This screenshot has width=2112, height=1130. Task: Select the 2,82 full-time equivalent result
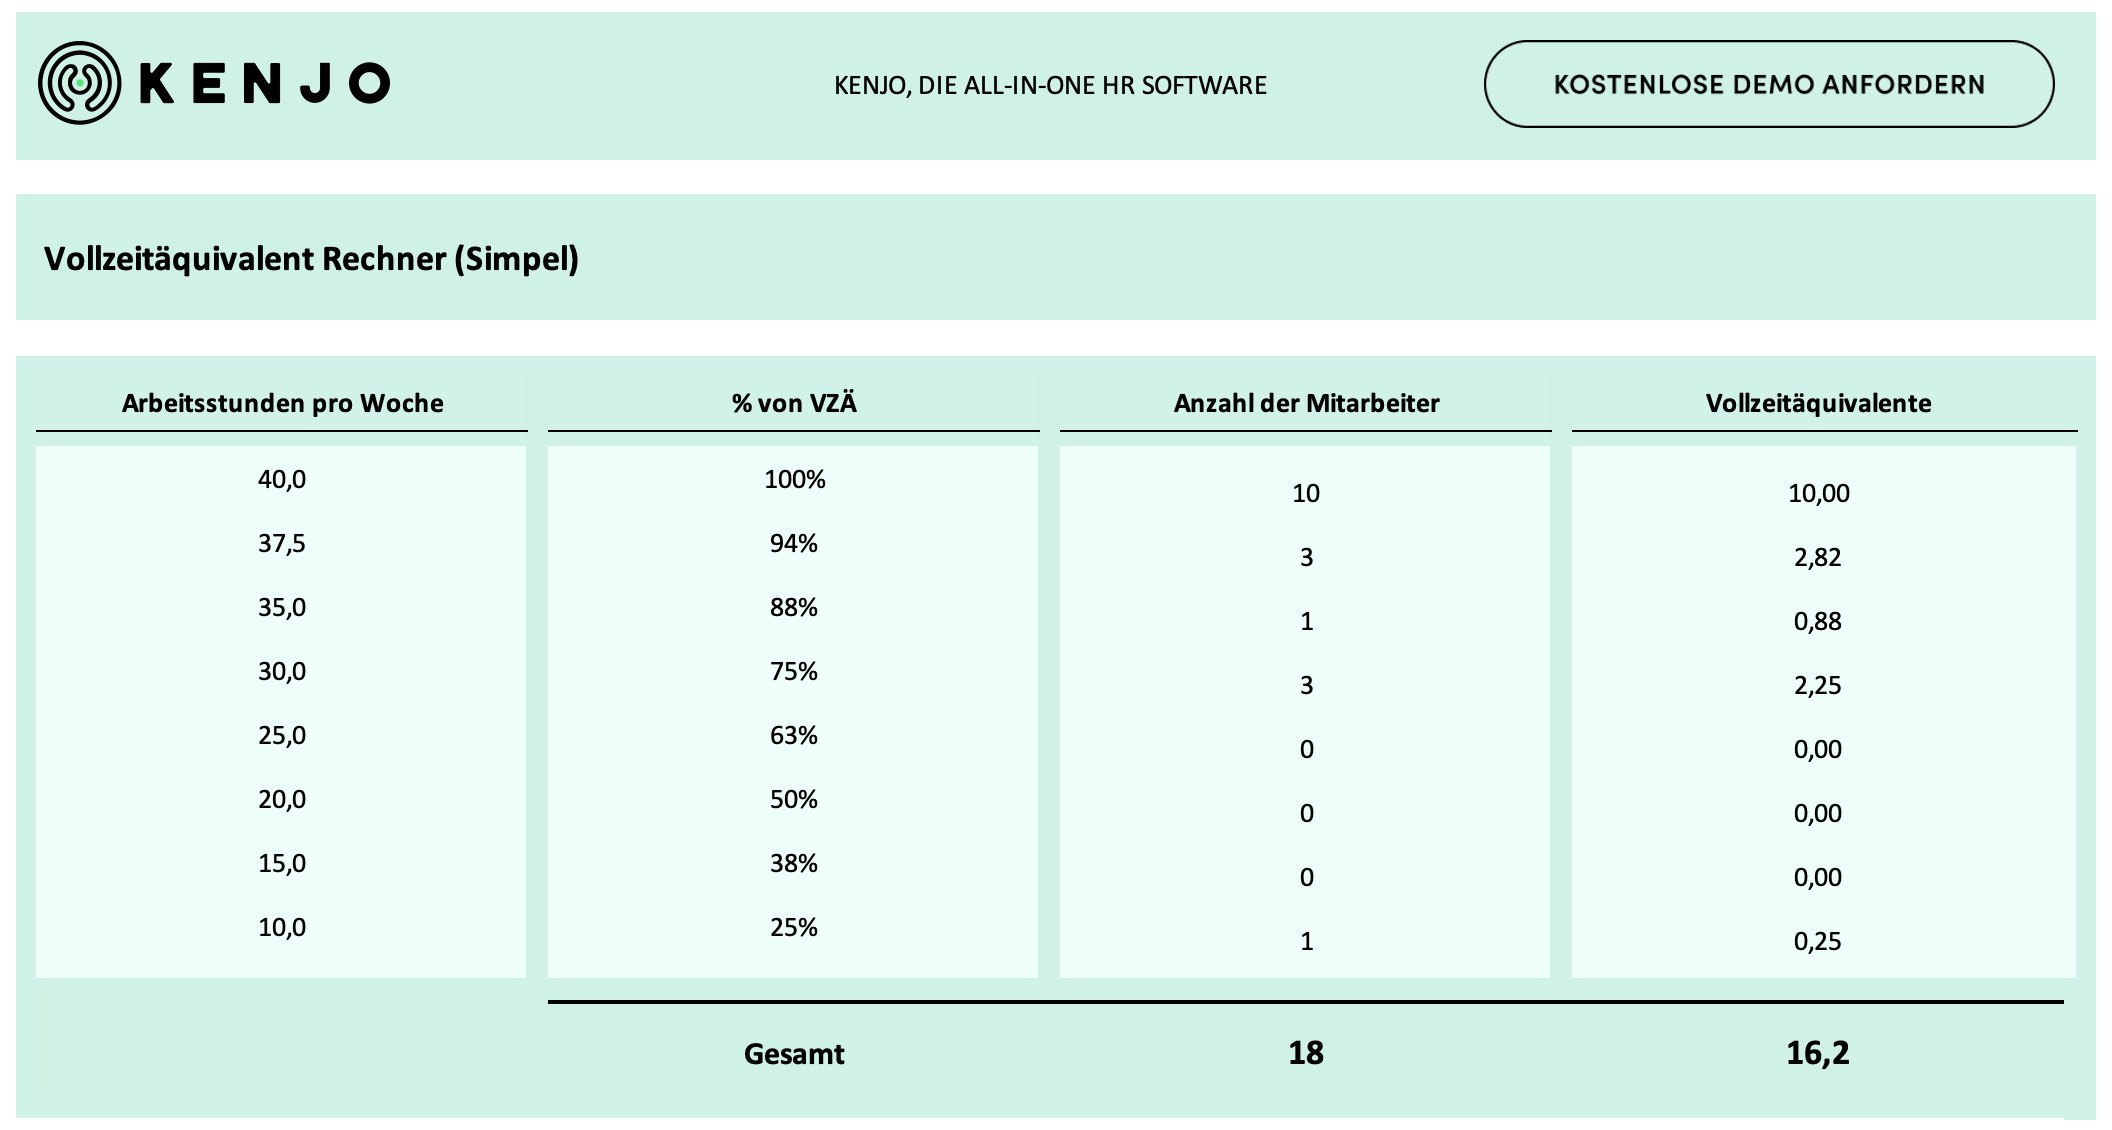click(x=1818, y=557)
